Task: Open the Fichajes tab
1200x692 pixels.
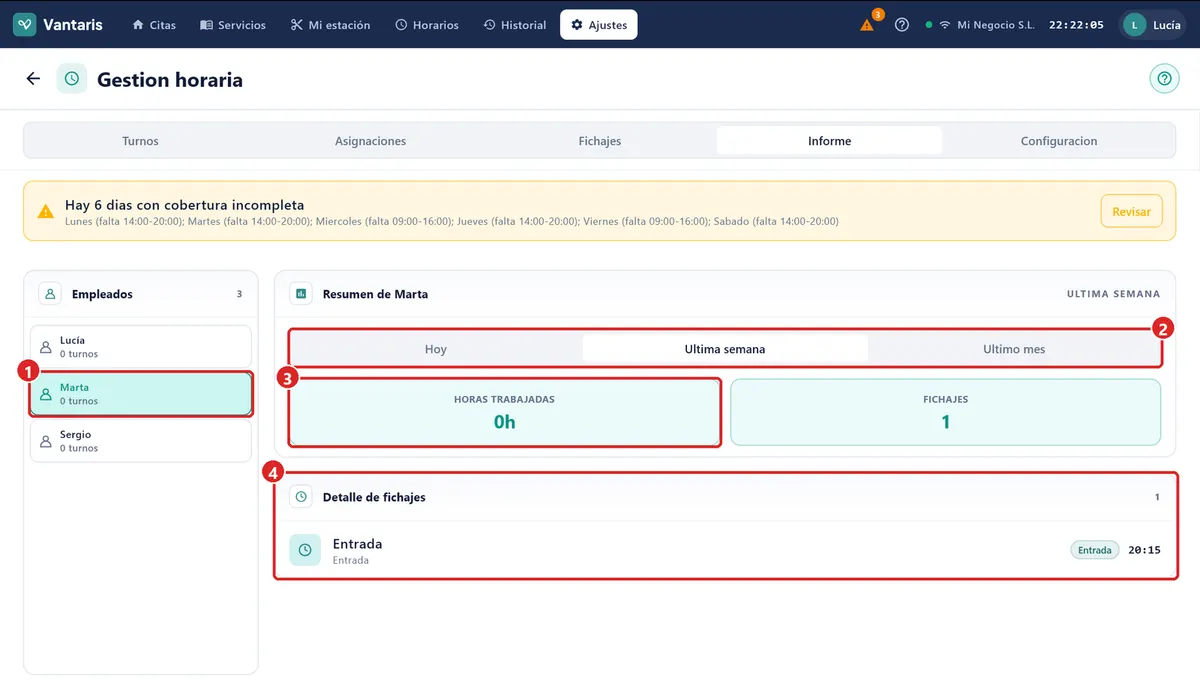Action: [600, 141]
